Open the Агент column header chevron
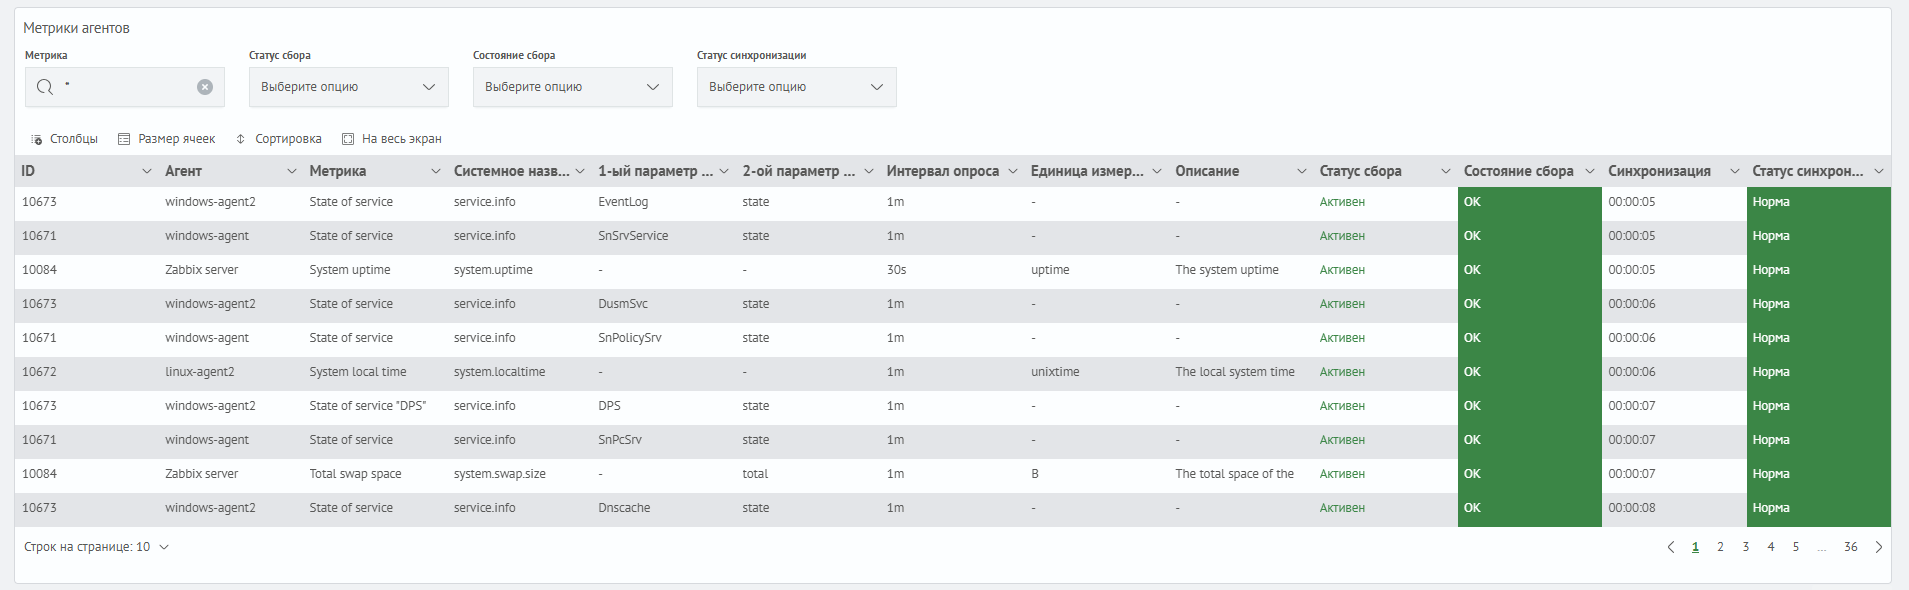 tap(291, 171)
